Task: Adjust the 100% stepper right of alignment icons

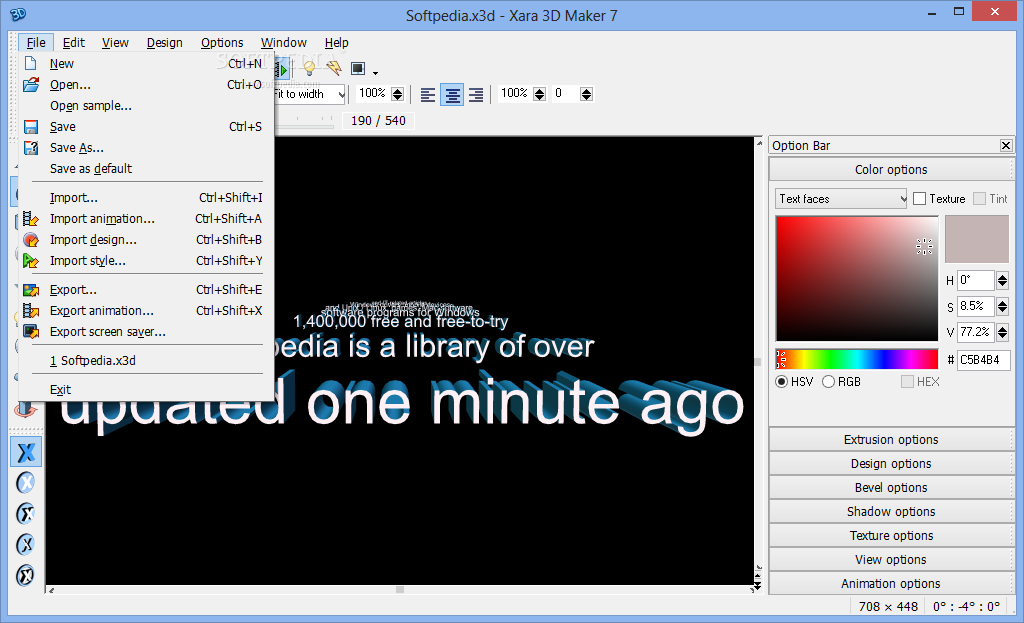Action: [x=539, y=94]
